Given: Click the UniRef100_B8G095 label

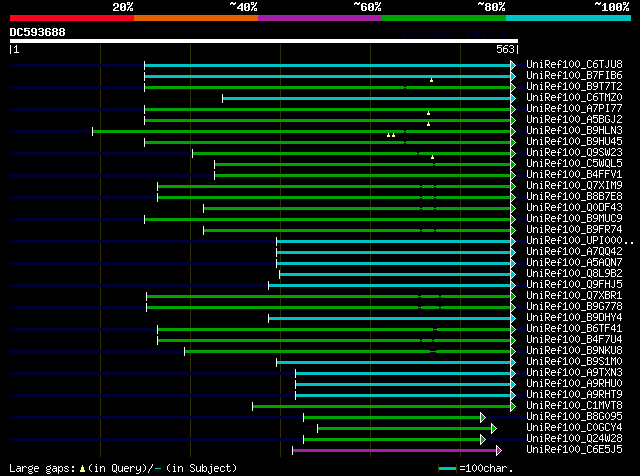Looking at the screenshot, I should pyautogui.click(x=574, y=417).
